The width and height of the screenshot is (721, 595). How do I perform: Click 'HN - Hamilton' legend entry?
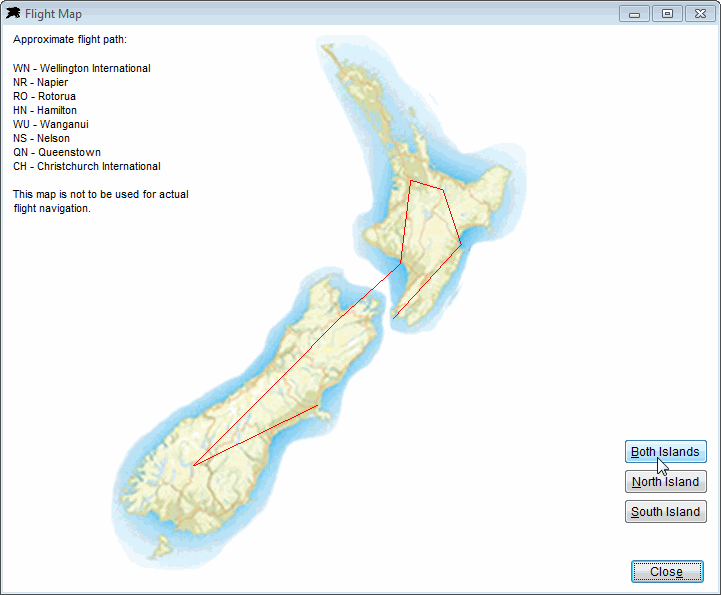pos(45,110)
